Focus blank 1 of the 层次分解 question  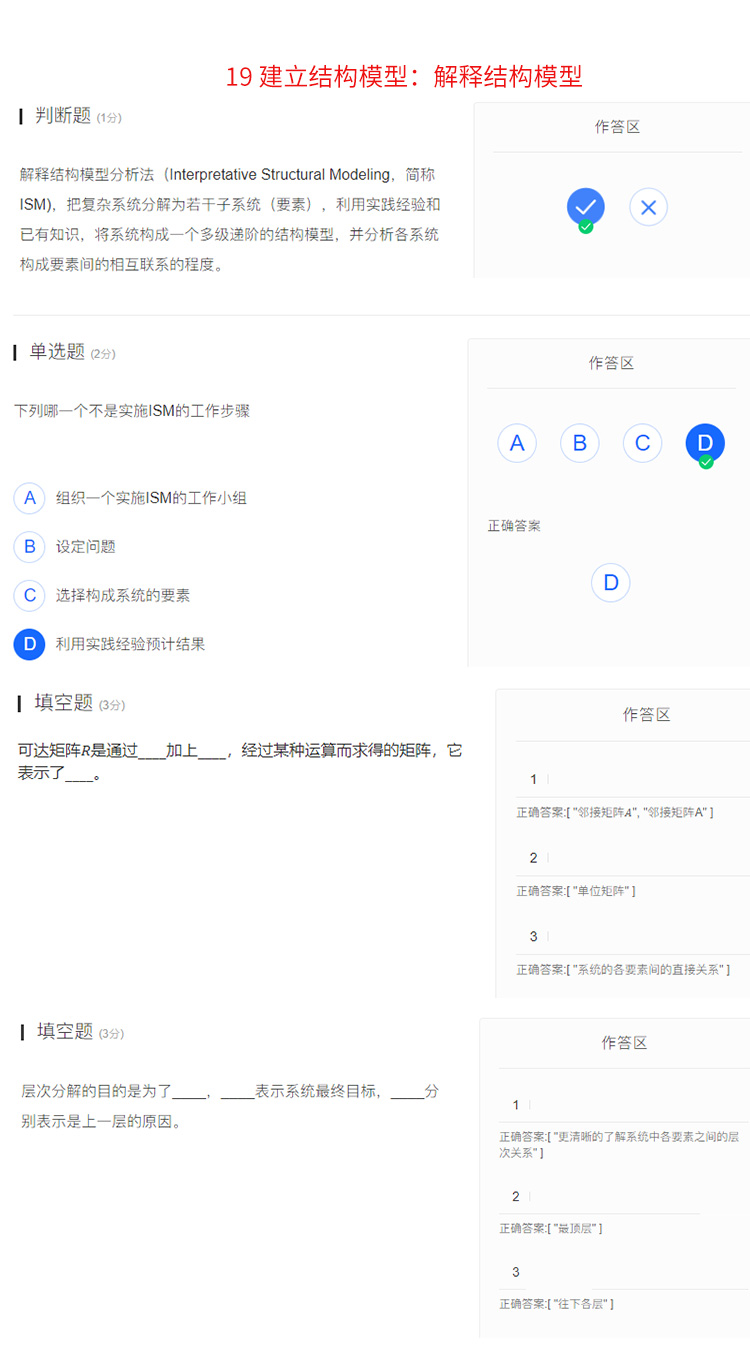click(630, 1105)
